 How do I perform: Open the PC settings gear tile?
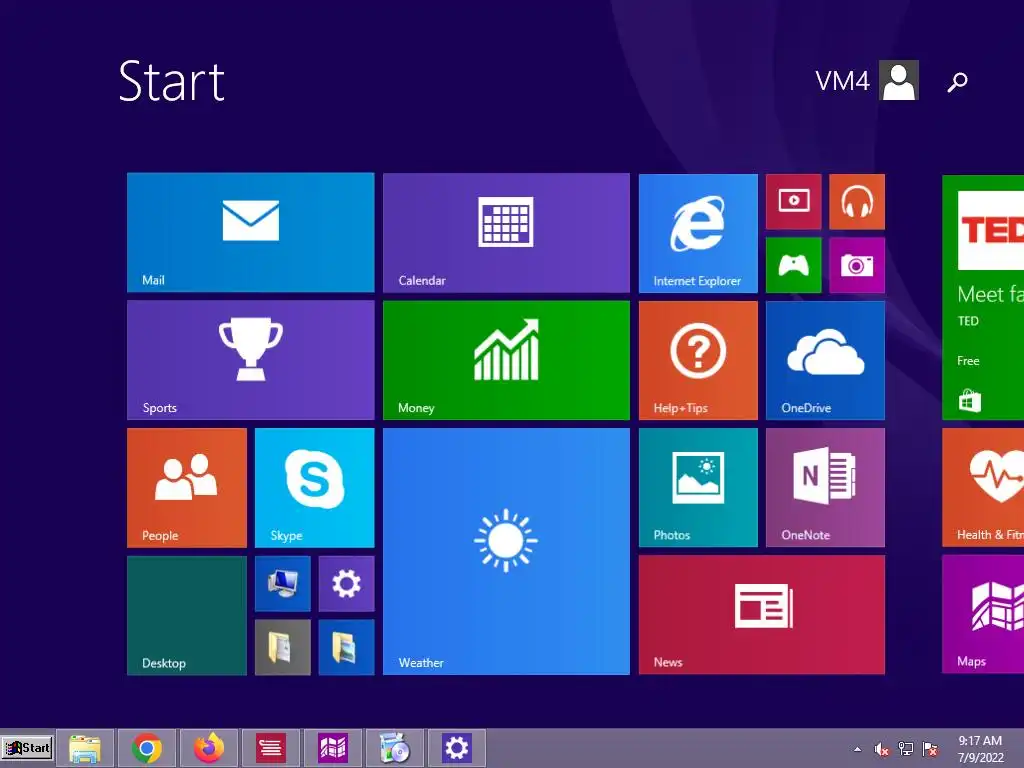[346, 584]
